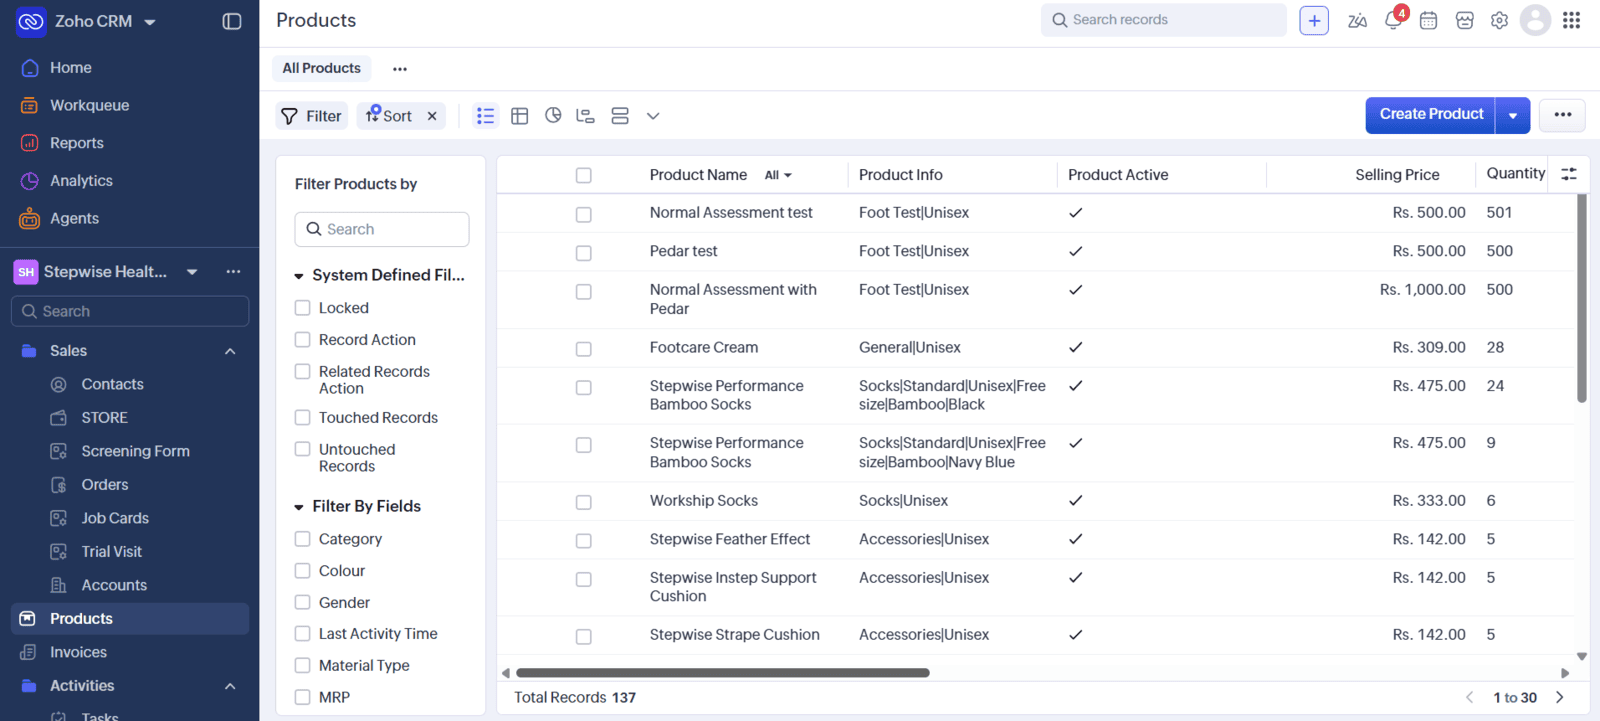This screenshot has width=1600, height=721.
Task: Check the Colour field filter
Action: [302, 571]
